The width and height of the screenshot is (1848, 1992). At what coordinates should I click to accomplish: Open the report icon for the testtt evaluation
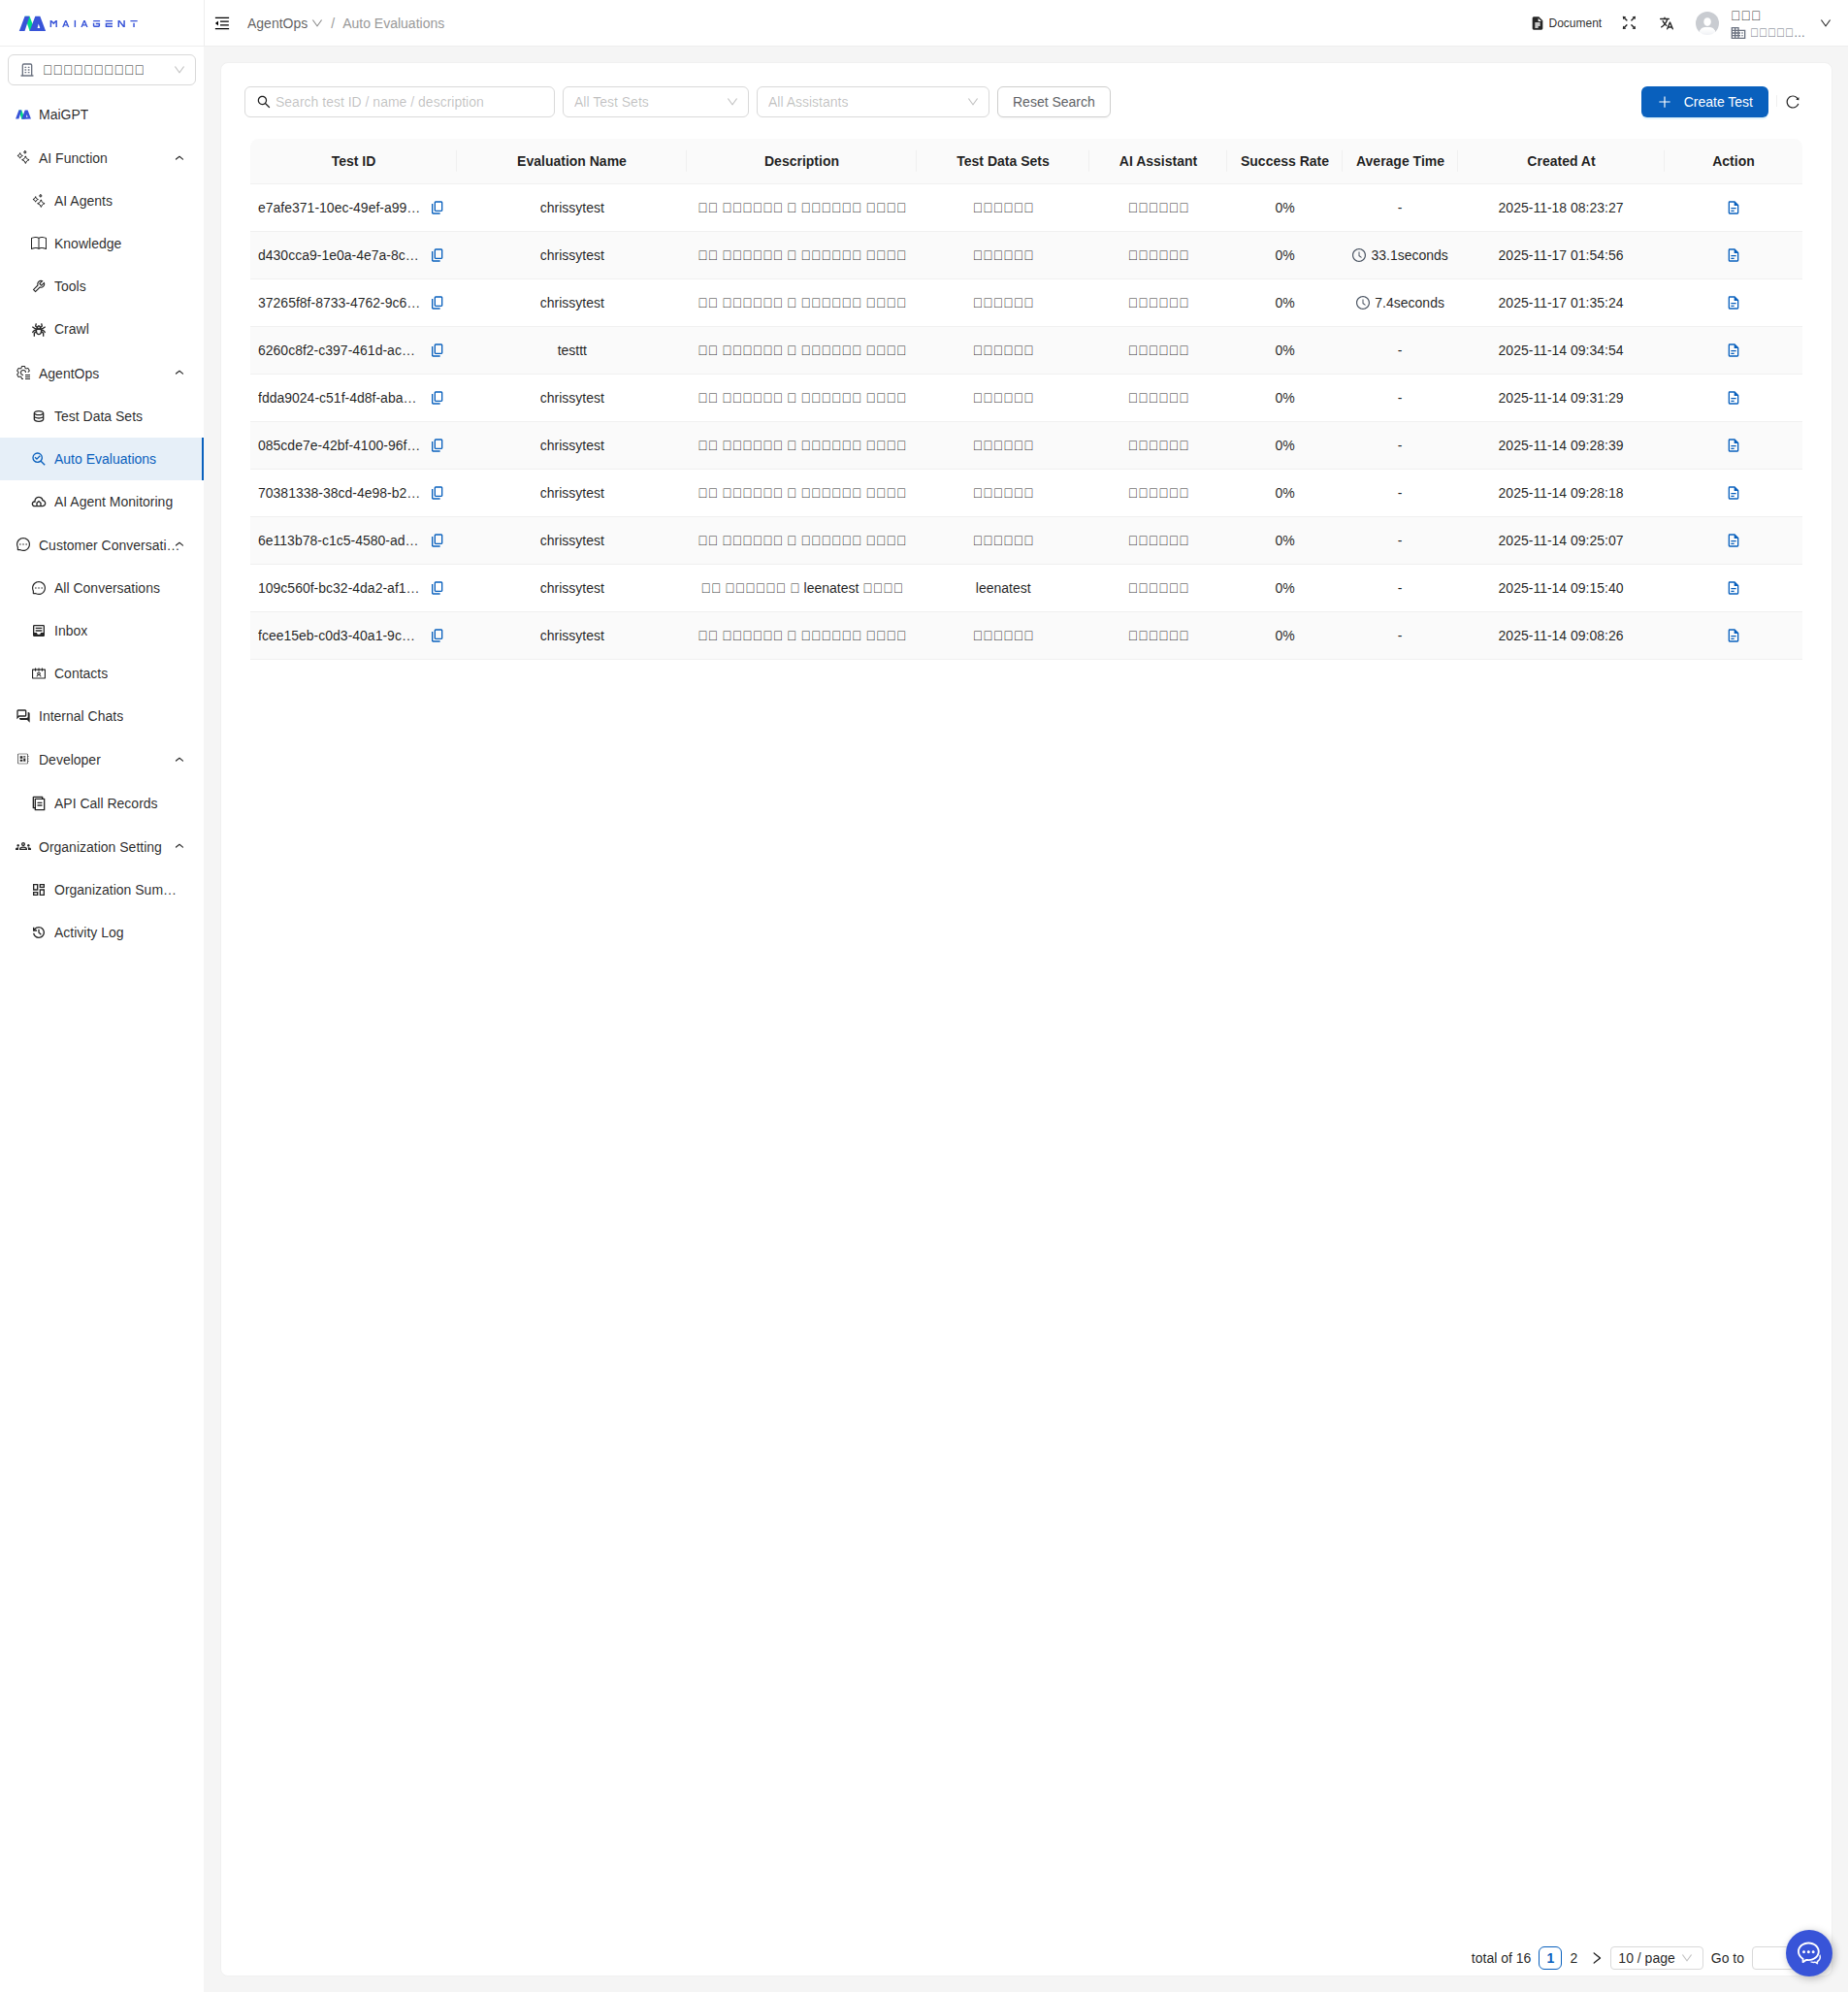click(1732, 350)
